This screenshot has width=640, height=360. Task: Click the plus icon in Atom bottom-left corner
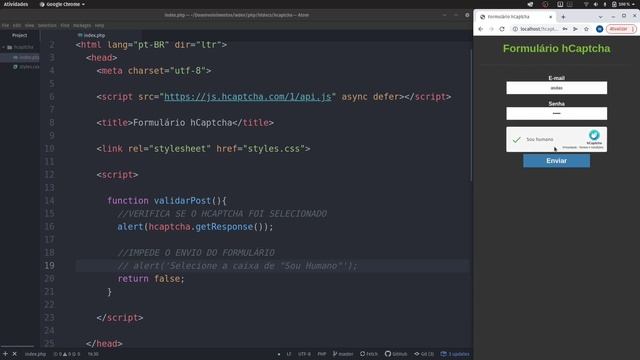point(5,354)
